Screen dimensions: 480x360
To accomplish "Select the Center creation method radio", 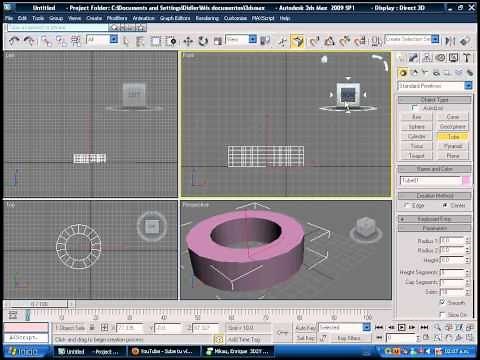I will point(445,205).
